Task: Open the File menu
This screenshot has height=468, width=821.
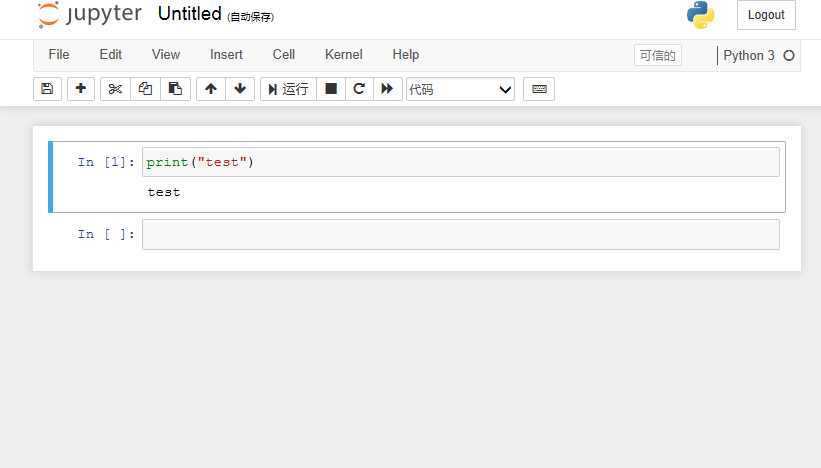Action: click(59, 54)
